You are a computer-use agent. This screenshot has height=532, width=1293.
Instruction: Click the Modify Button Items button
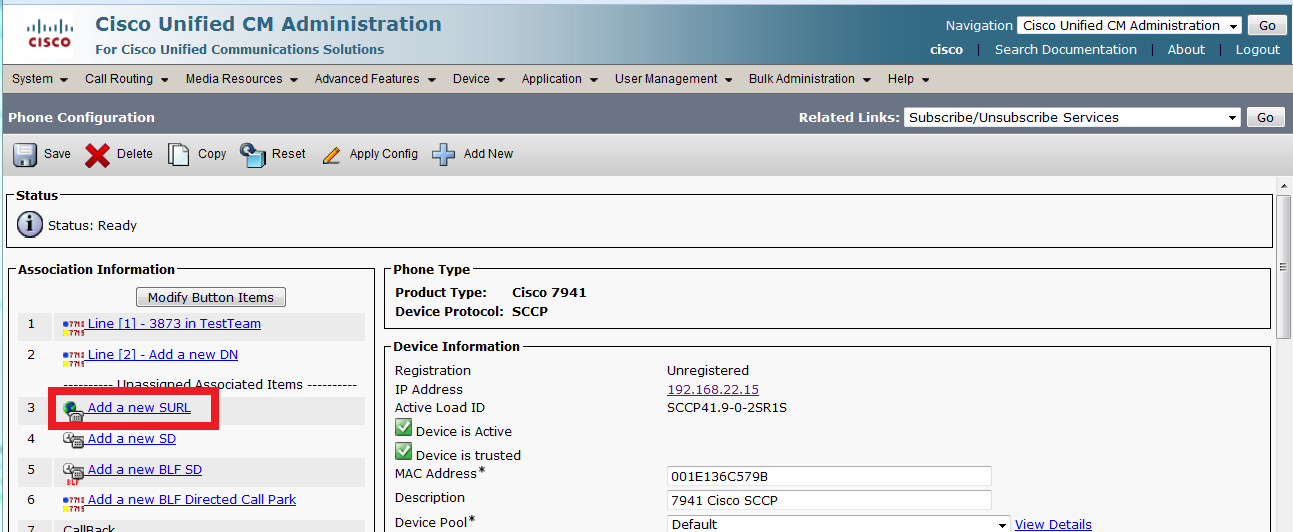[211, 297]
